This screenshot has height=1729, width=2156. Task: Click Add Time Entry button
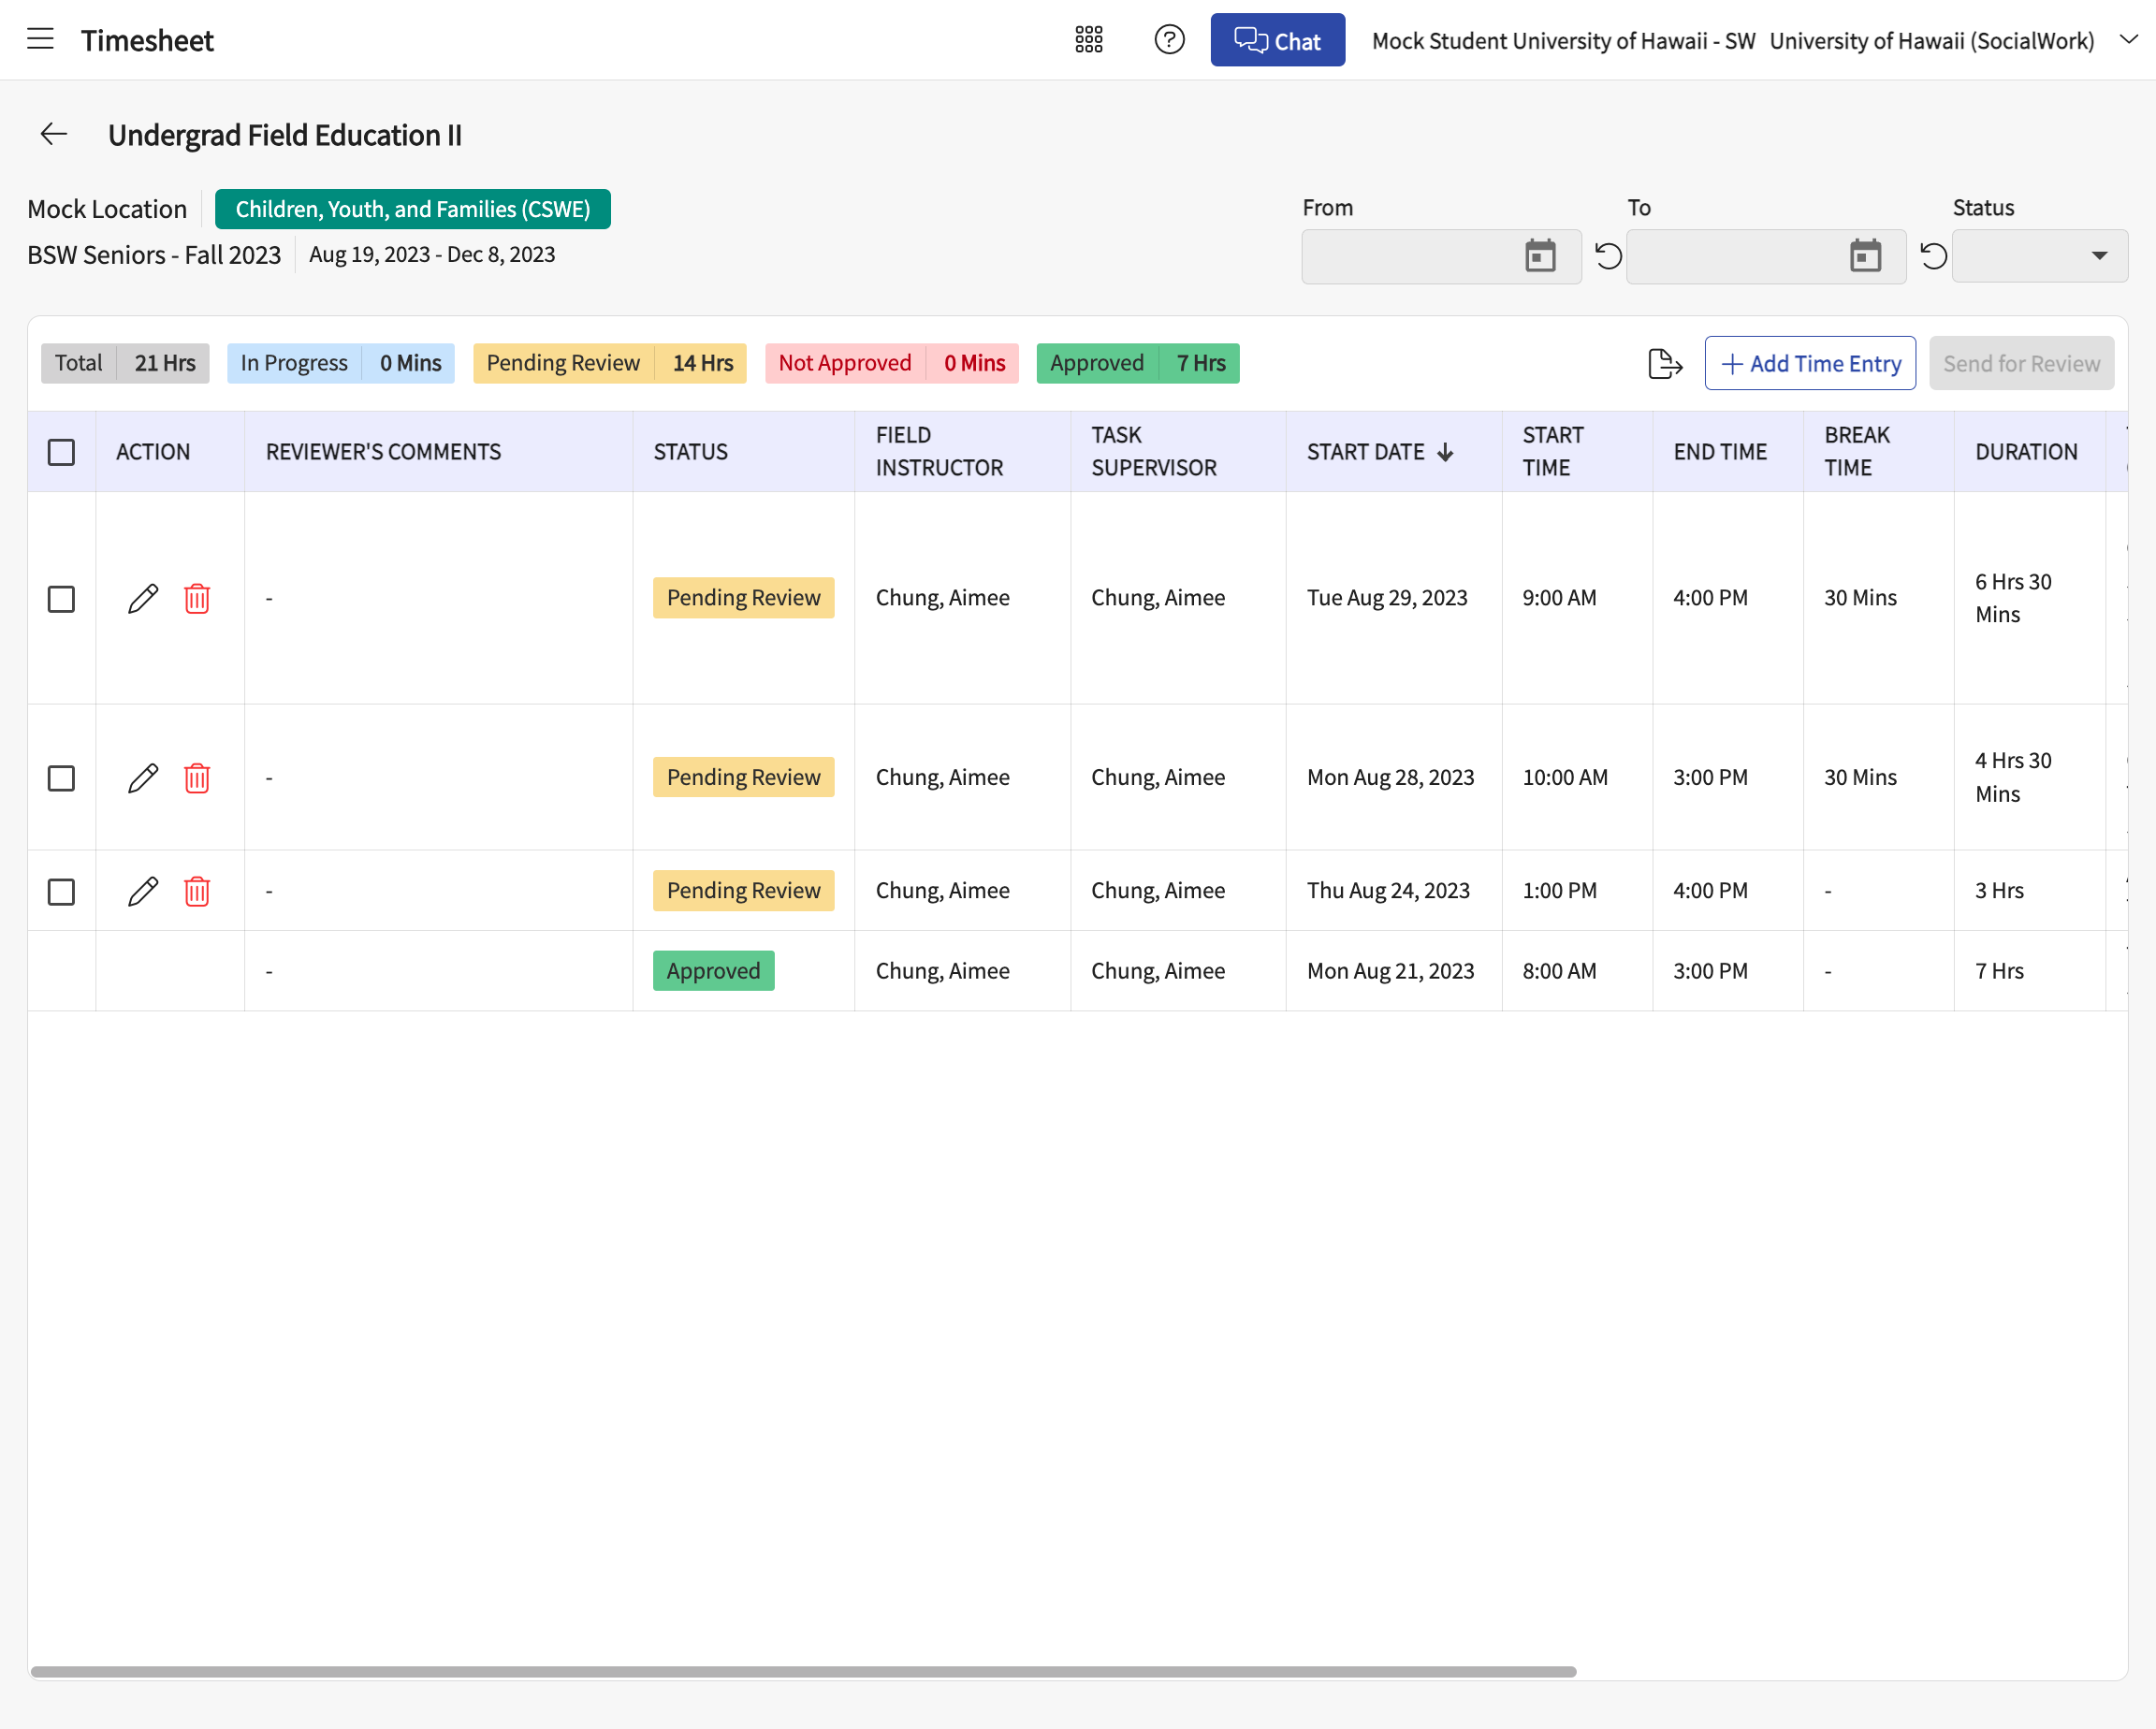1810,363
